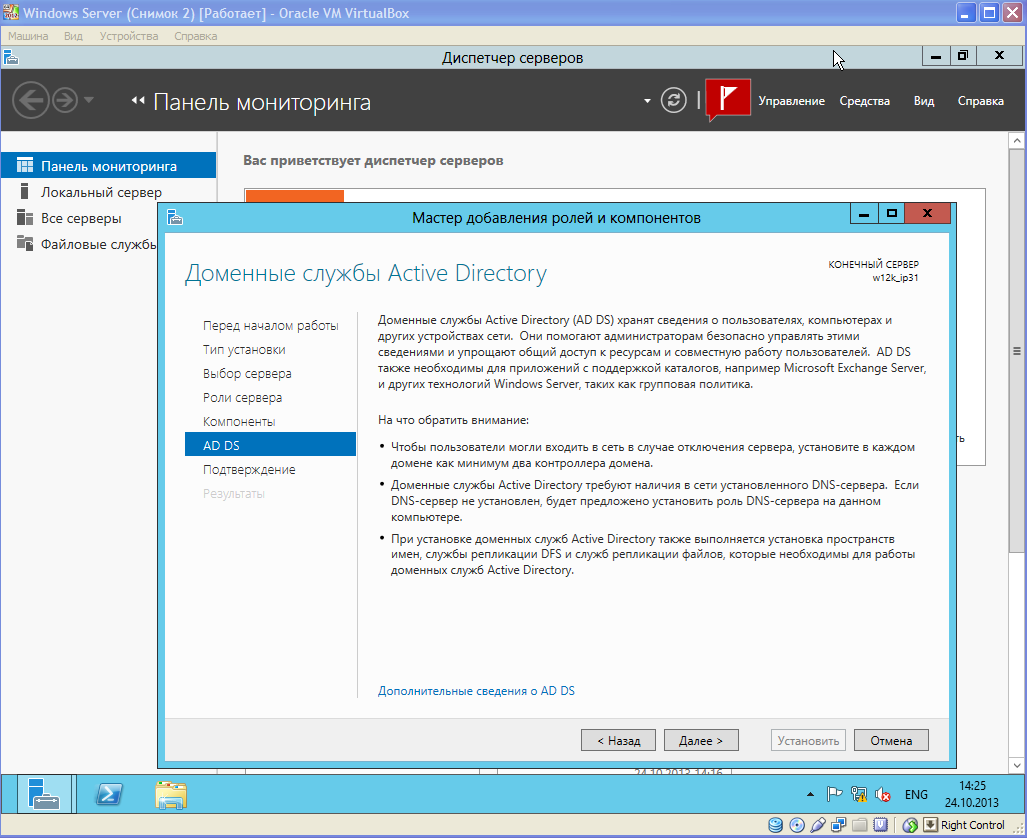Switch the ENG input language indicator

(916, 794)
